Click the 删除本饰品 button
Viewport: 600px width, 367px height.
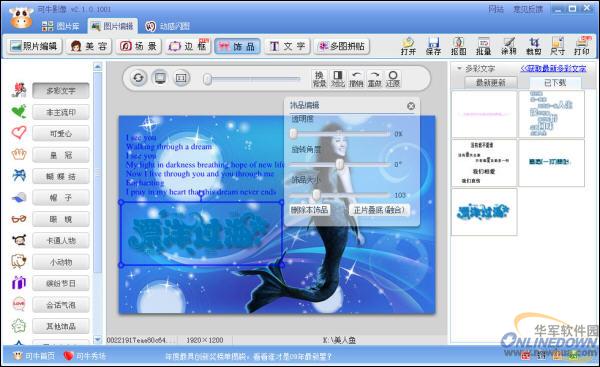pos(309,210)
